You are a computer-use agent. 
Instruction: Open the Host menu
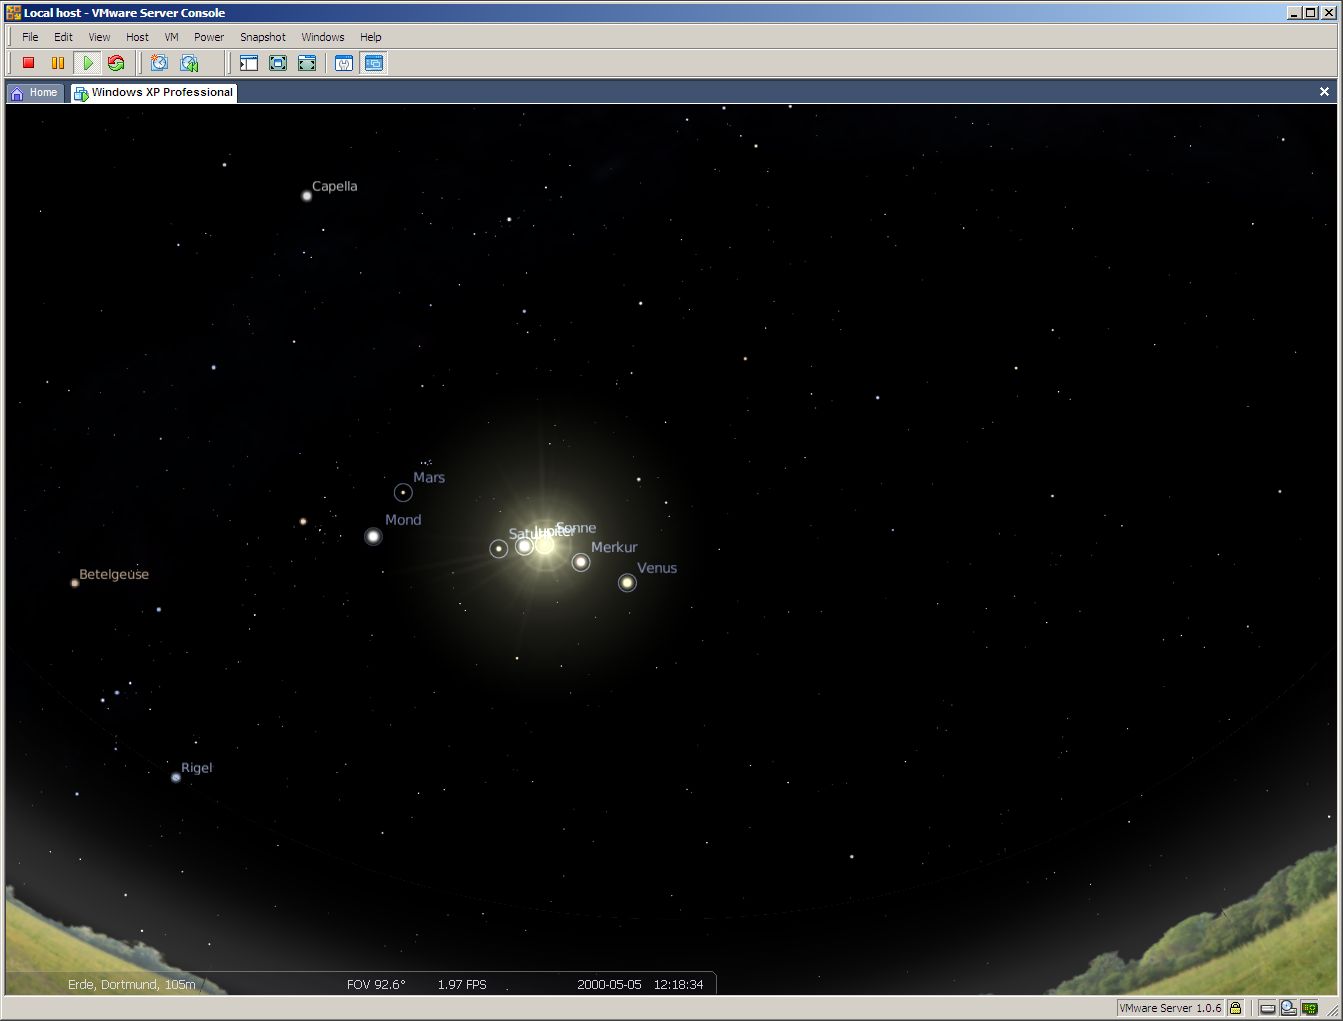click(x=137, y=37)
